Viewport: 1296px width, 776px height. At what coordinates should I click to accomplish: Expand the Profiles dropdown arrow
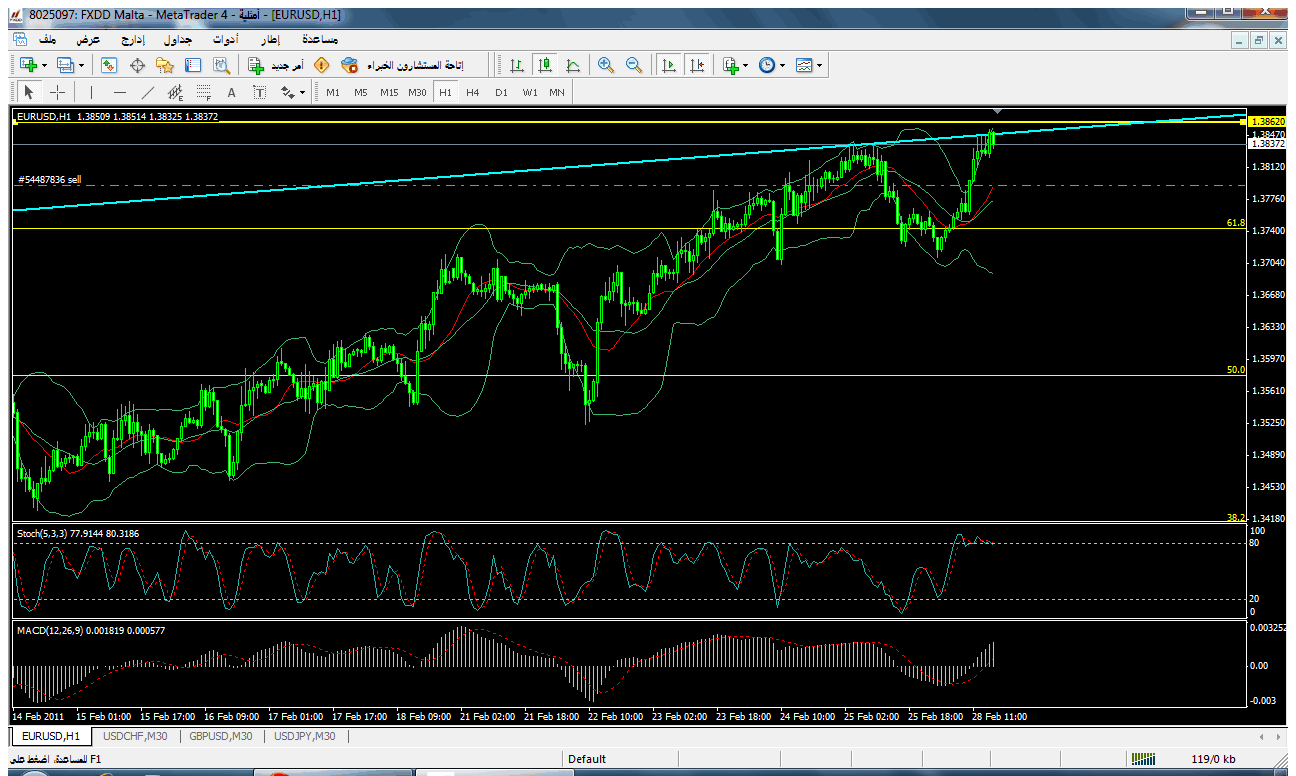(82, 65)
